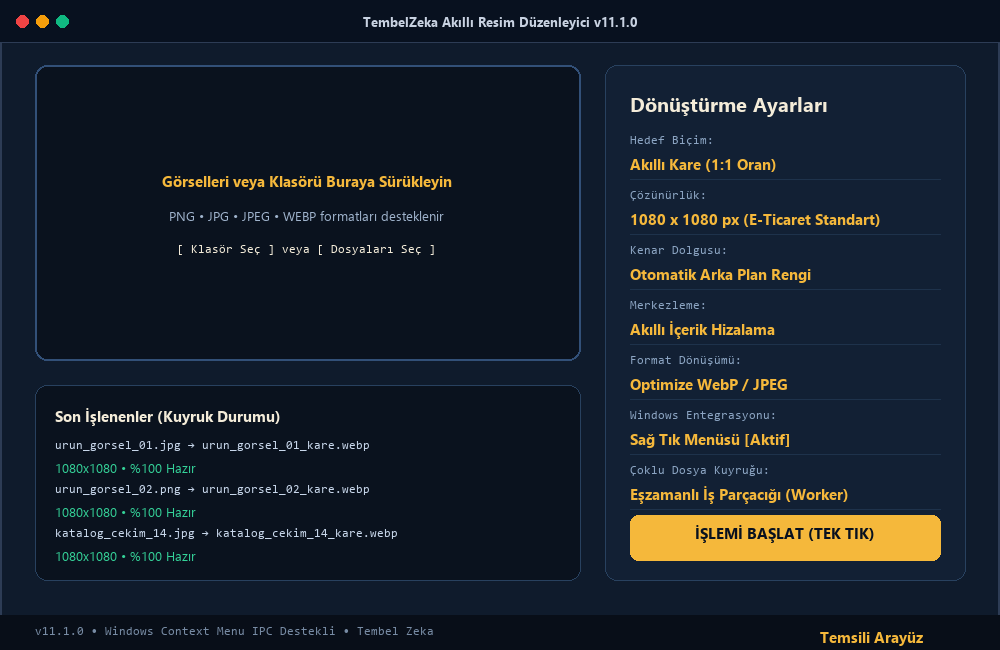The image size is (1000, 650).
Task: Select the urun_gorsel_01.jpg queue entry
Action: pyautogui.click(x=212, y=445)
